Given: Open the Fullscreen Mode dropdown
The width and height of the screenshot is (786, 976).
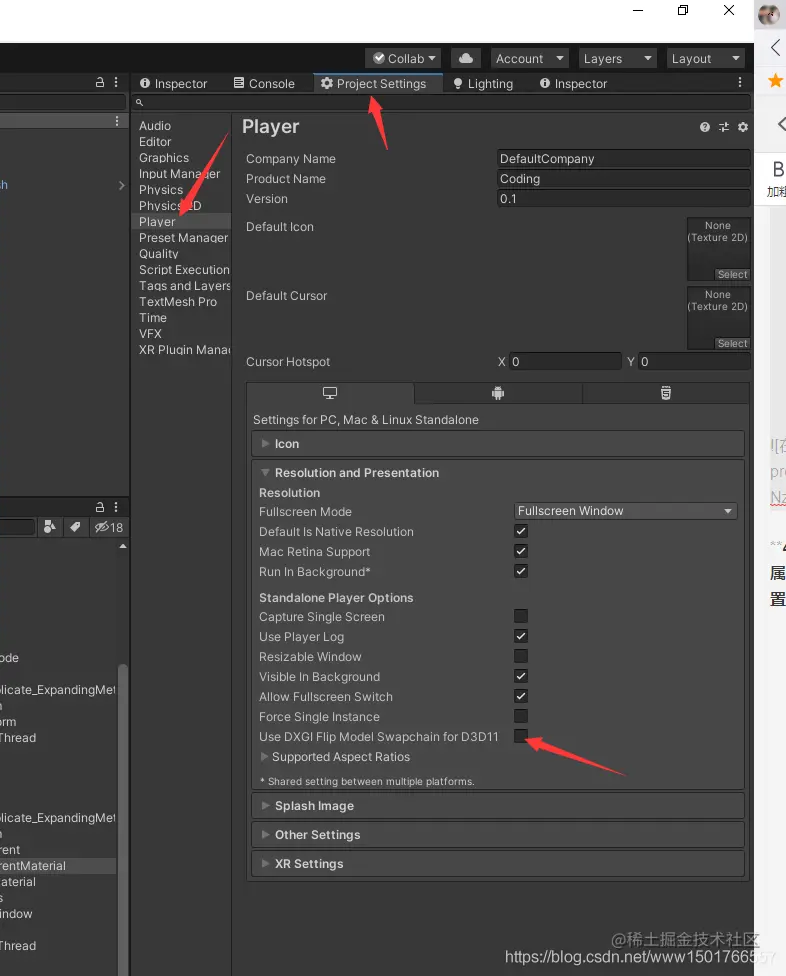Looking at the screenshot, I should click(625, 511).
